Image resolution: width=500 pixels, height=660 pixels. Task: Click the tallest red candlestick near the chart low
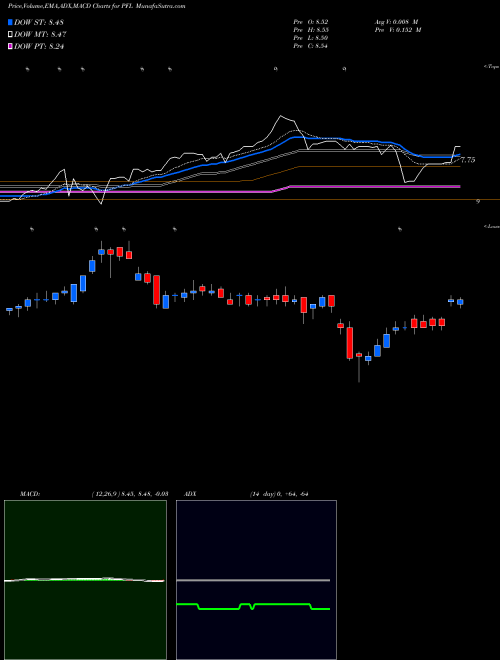point(350,343)
